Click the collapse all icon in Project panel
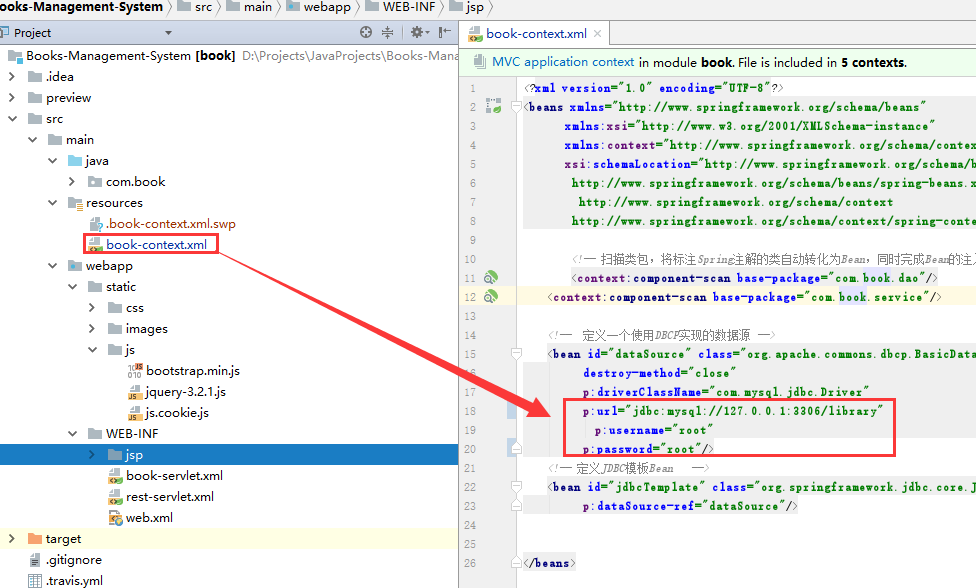The height and width of the screenshot is (588, 976). click(388, 33)
